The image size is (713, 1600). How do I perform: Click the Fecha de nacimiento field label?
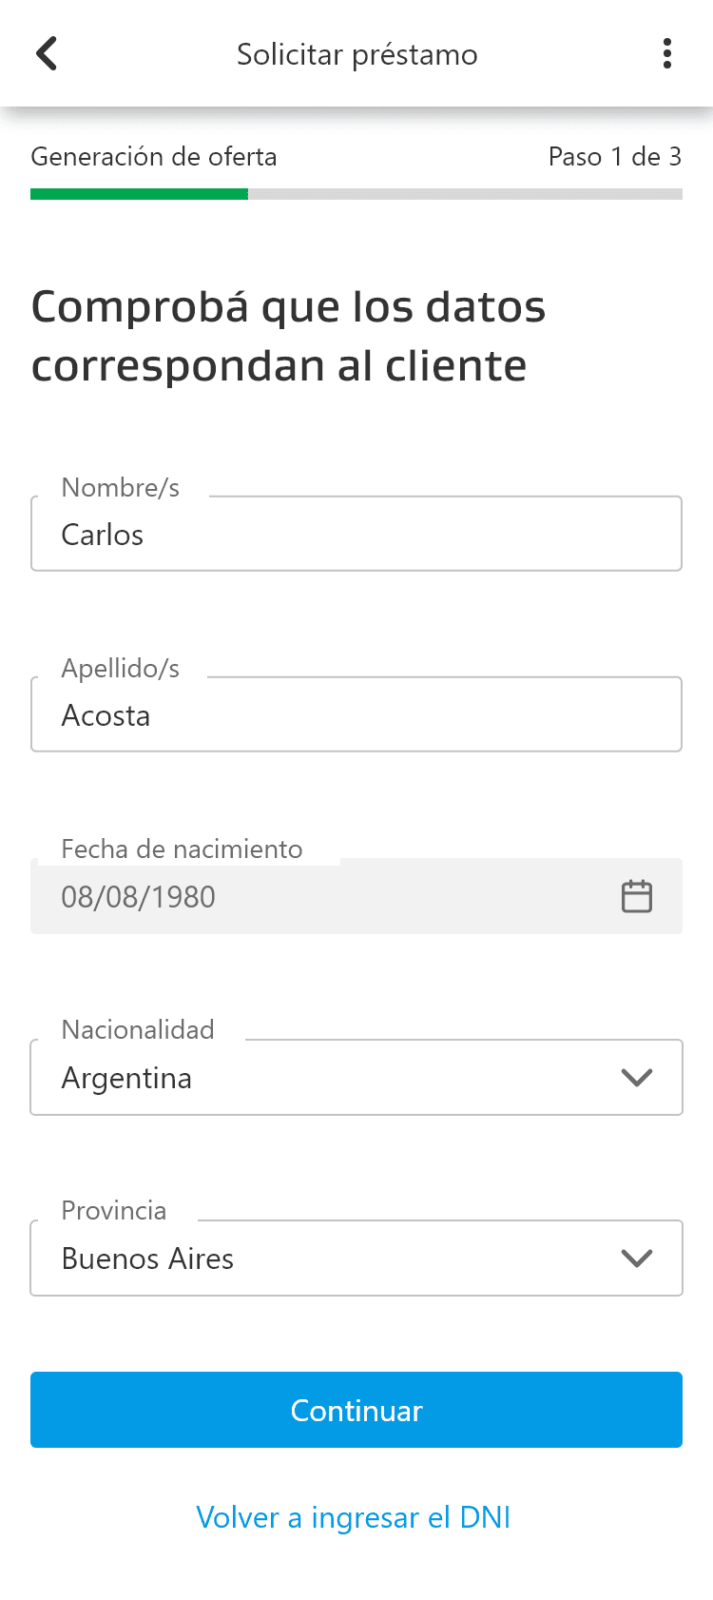(x=182, y=849)
